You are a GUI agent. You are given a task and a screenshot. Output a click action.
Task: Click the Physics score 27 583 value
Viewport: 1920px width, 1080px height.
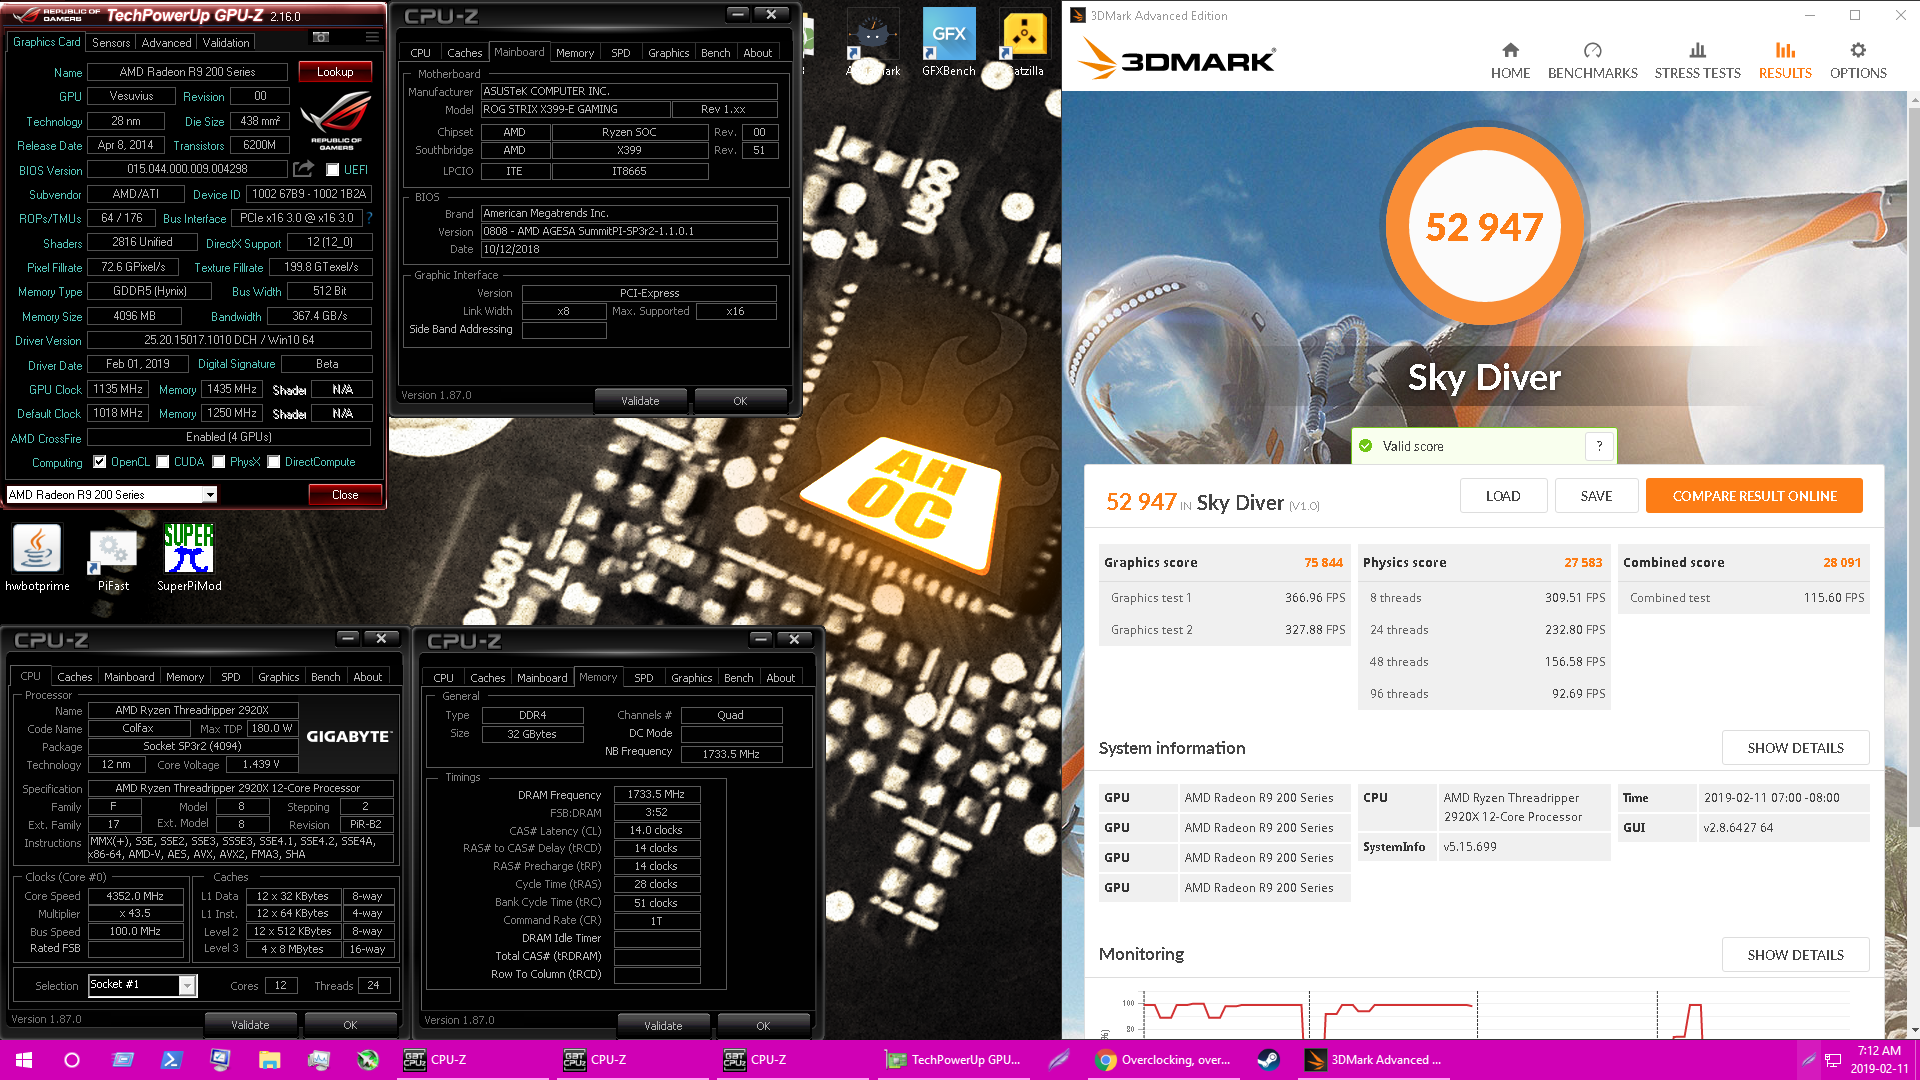[x=1583, y=562]
